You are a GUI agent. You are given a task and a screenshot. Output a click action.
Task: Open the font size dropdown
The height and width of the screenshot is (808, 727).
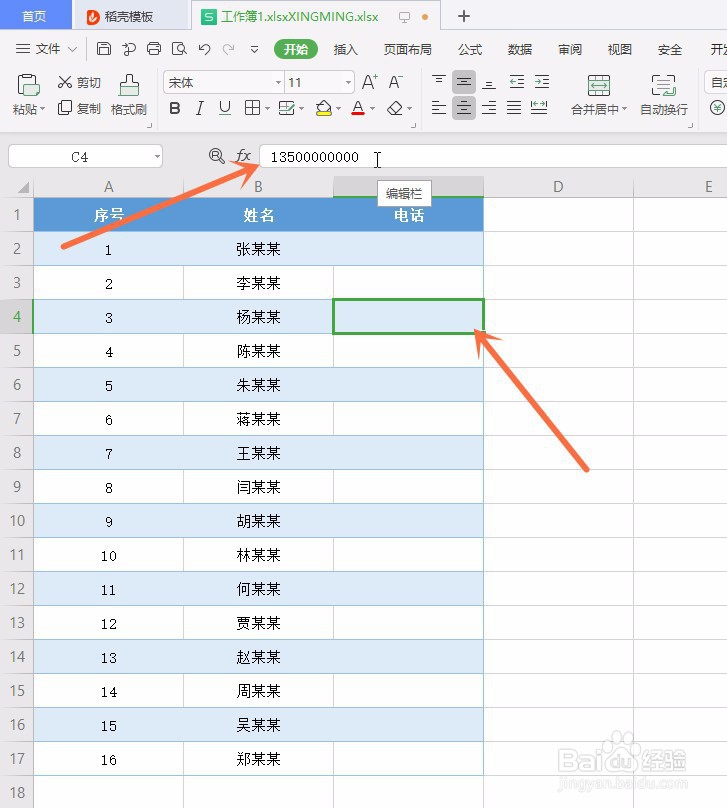348,82
